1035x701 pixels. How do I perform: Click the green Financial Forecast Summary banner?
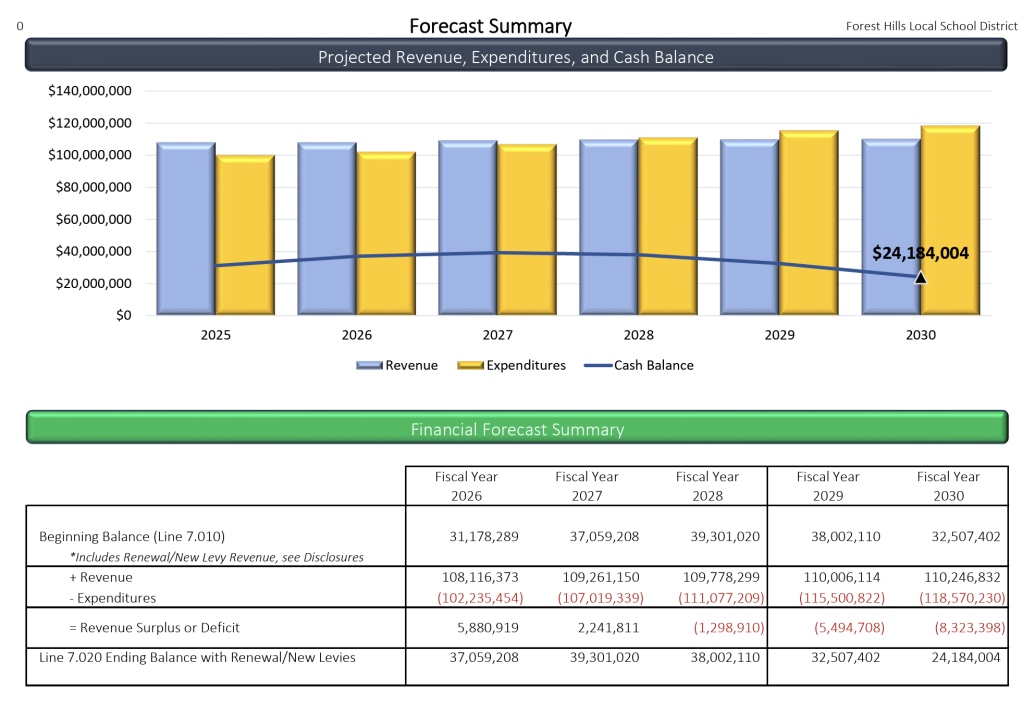[x=516, y=429]
